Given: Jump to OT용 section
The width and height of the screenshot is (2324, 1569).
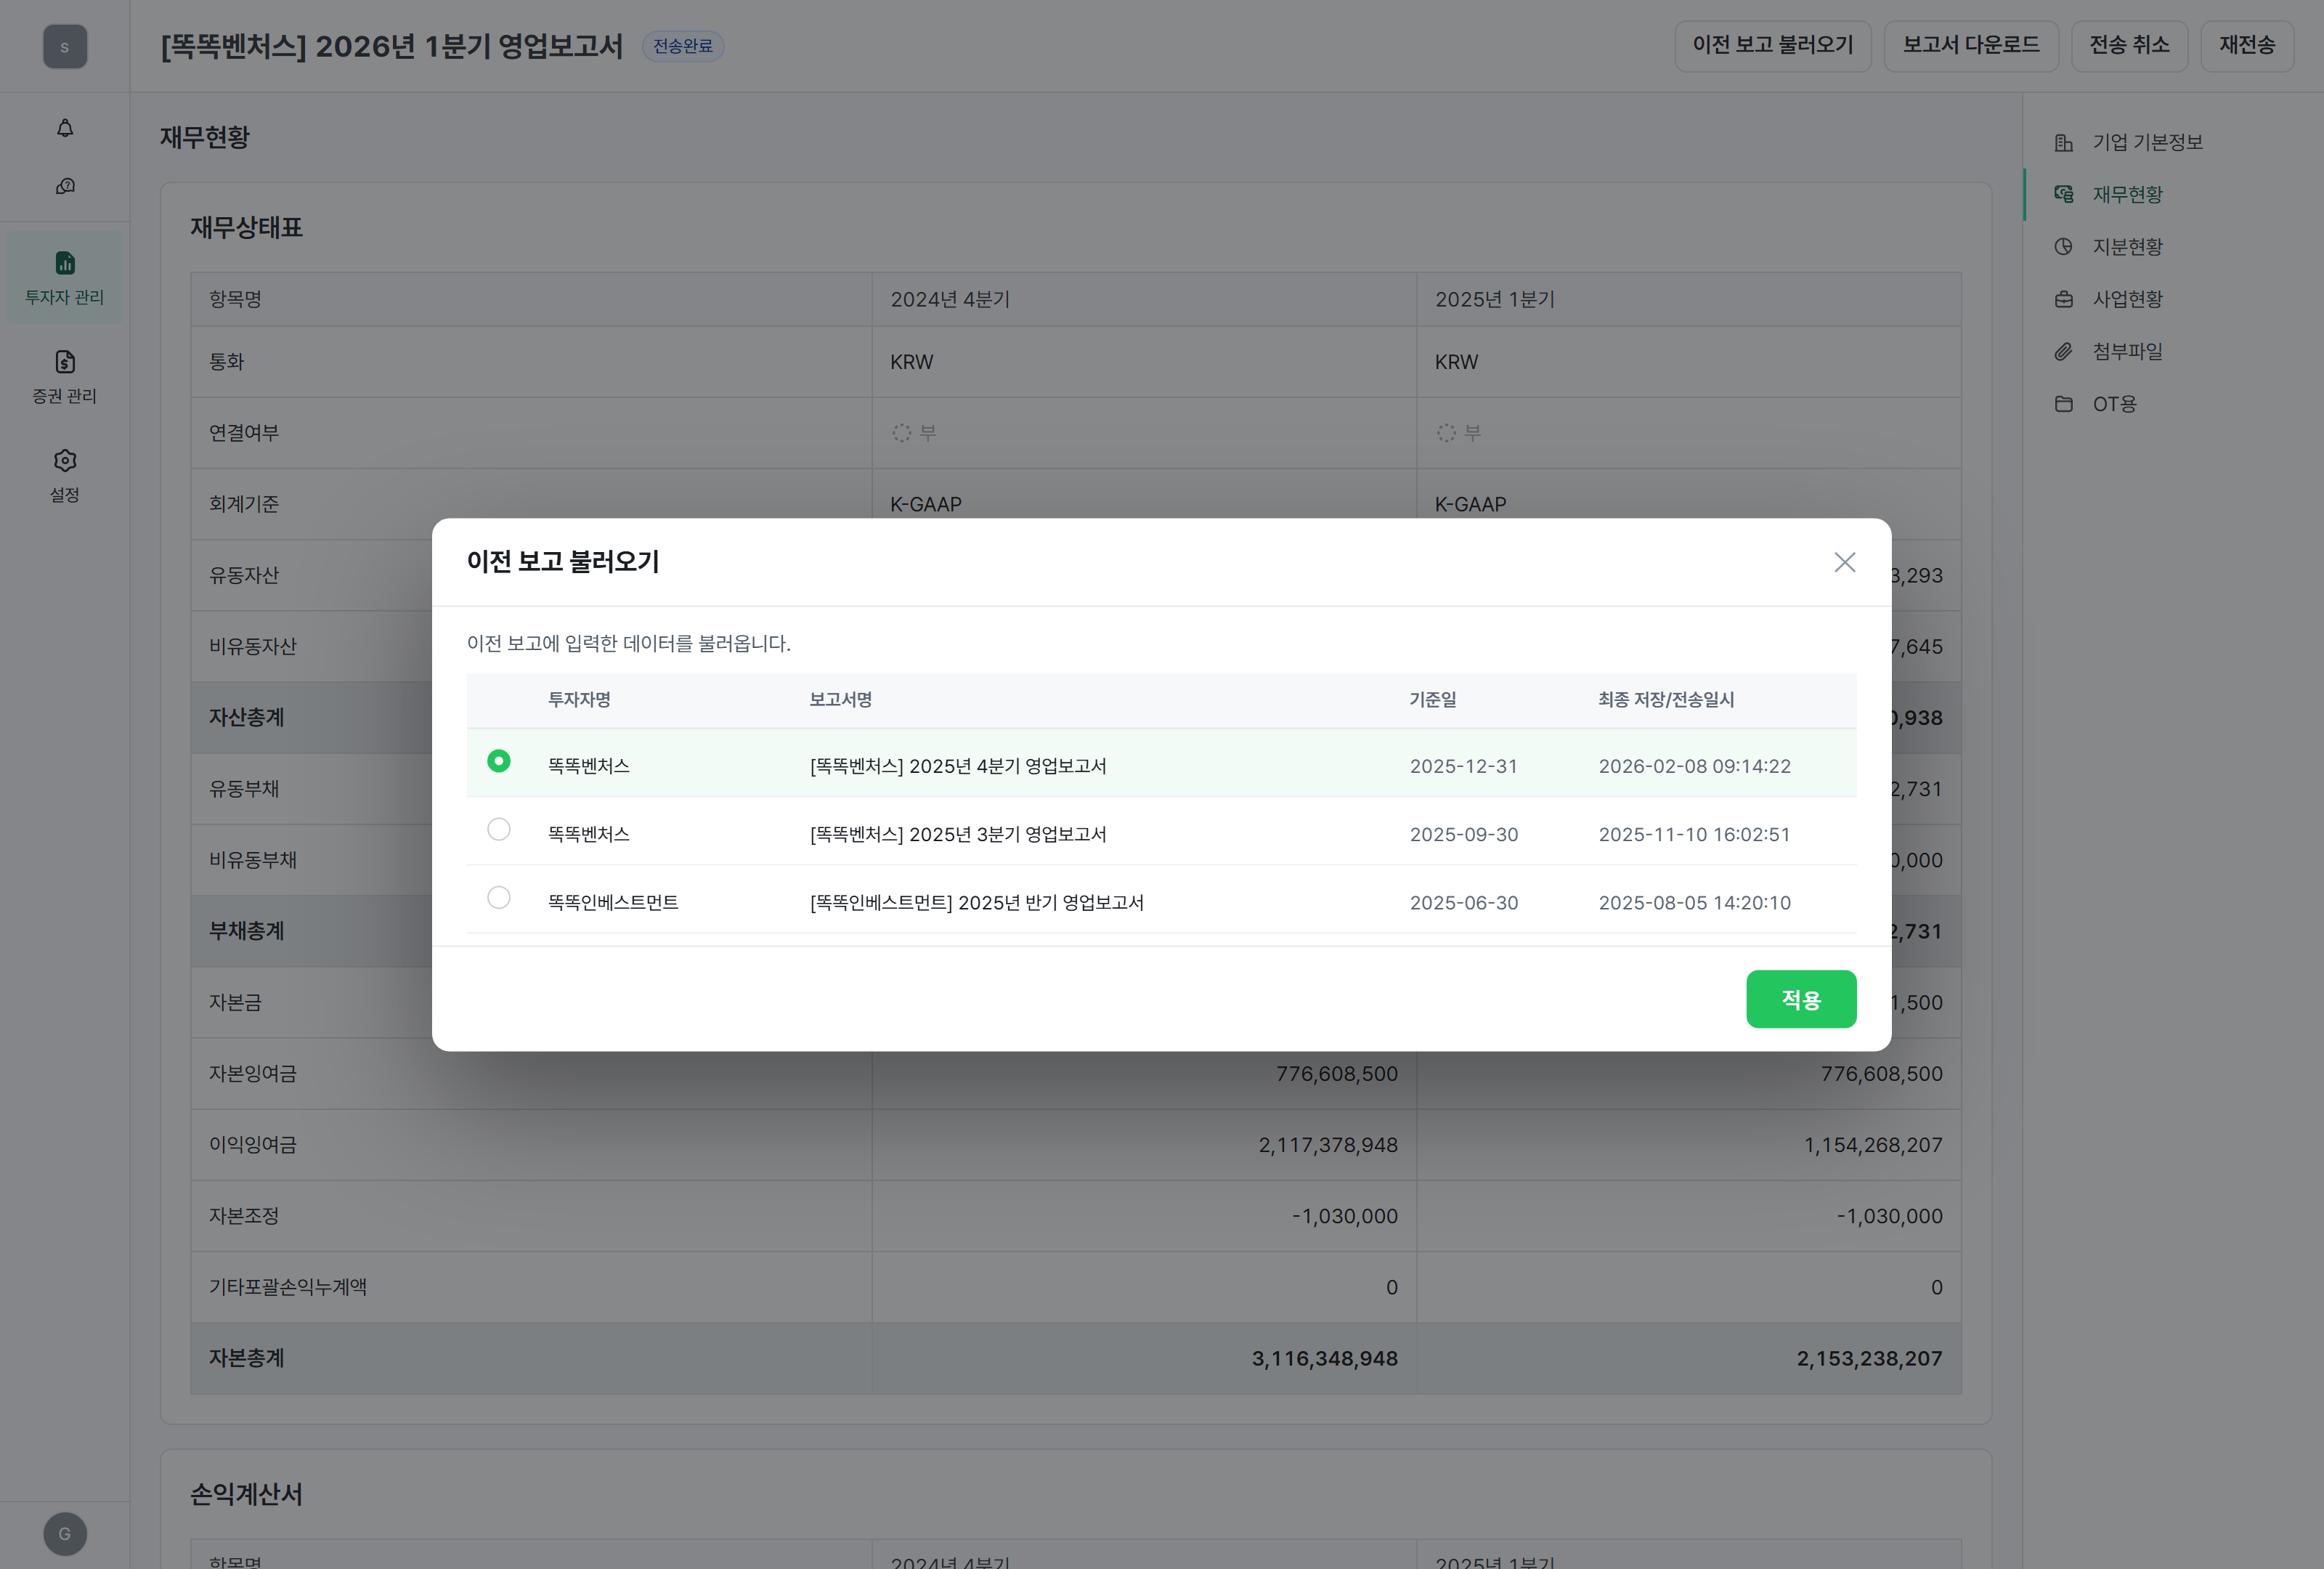Looking at the screenshot, I should click(2114, 404).
